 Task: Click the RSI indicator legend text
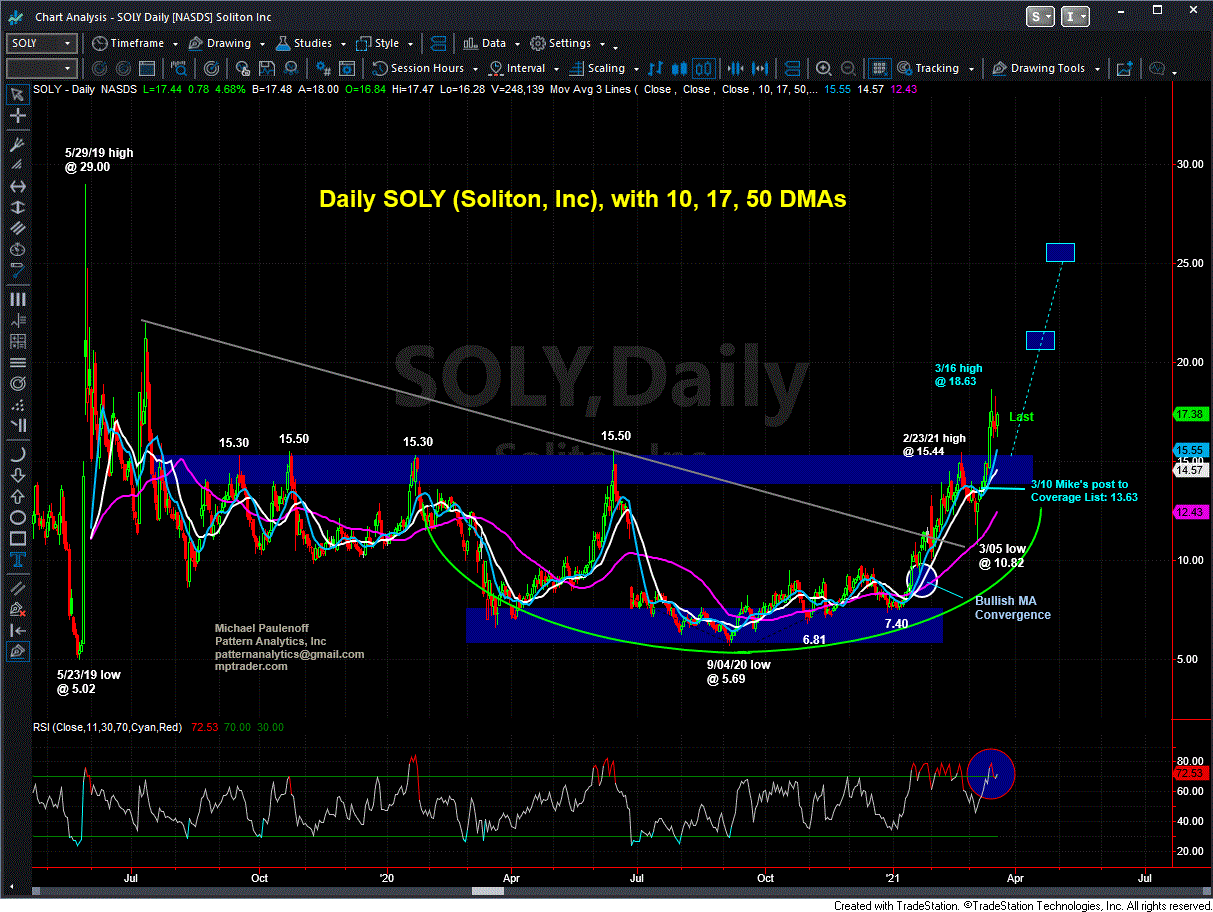pos(108,727)
